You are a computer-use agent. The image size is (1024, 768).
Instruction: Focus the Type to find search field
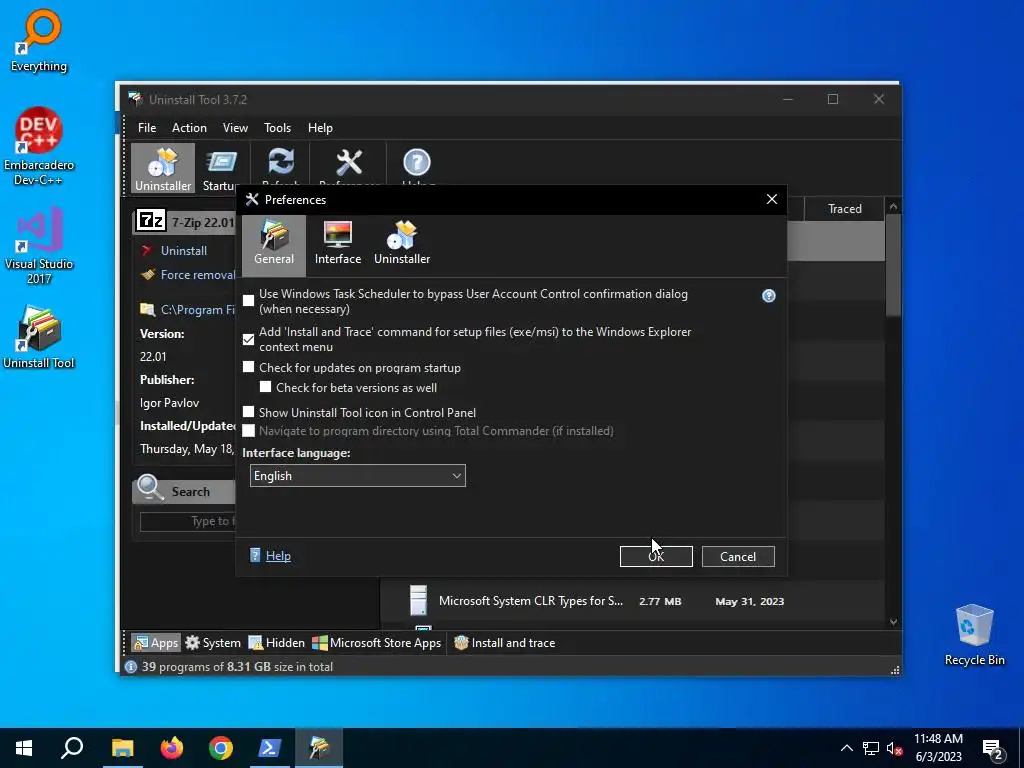click(188, 521)
